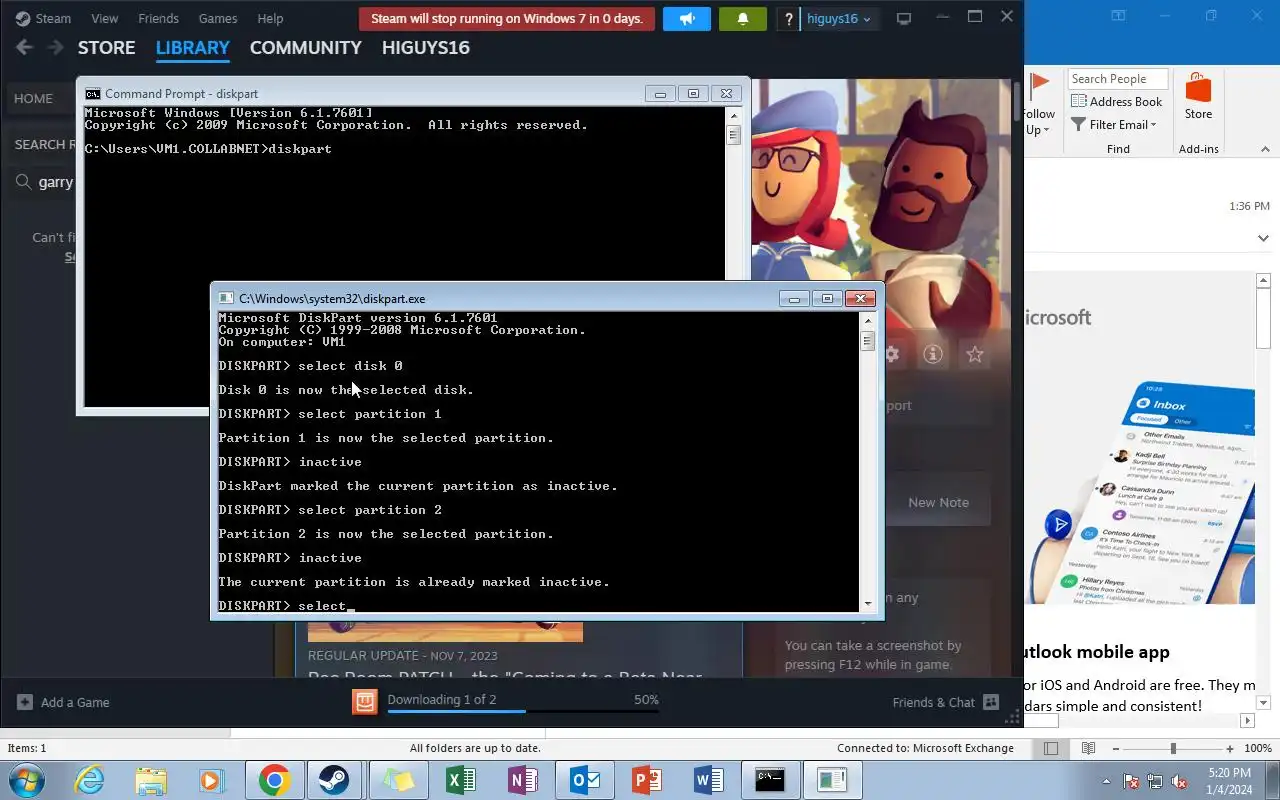Open Google Chrome from the taskbar
Screen dimensions: 1280x800
274,780
